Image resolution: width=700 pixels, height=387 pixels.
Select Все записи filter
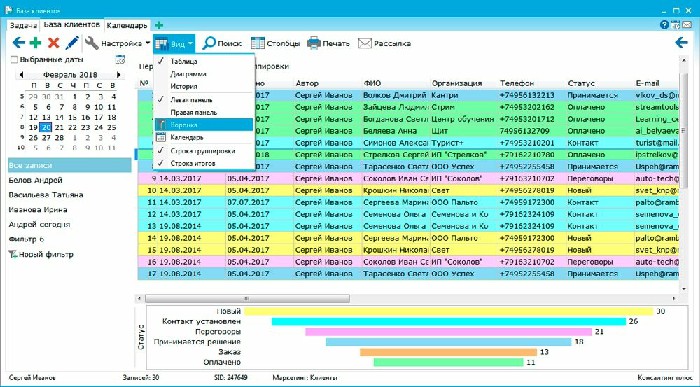[x=70, y=165]
